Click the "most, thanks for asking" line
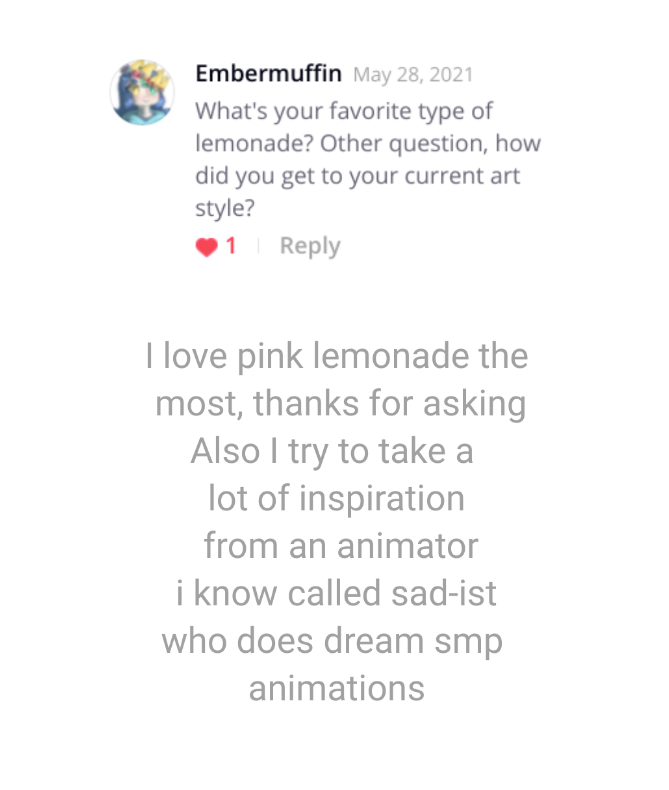This screenshot has height=790, width=669. pos(340,404)
